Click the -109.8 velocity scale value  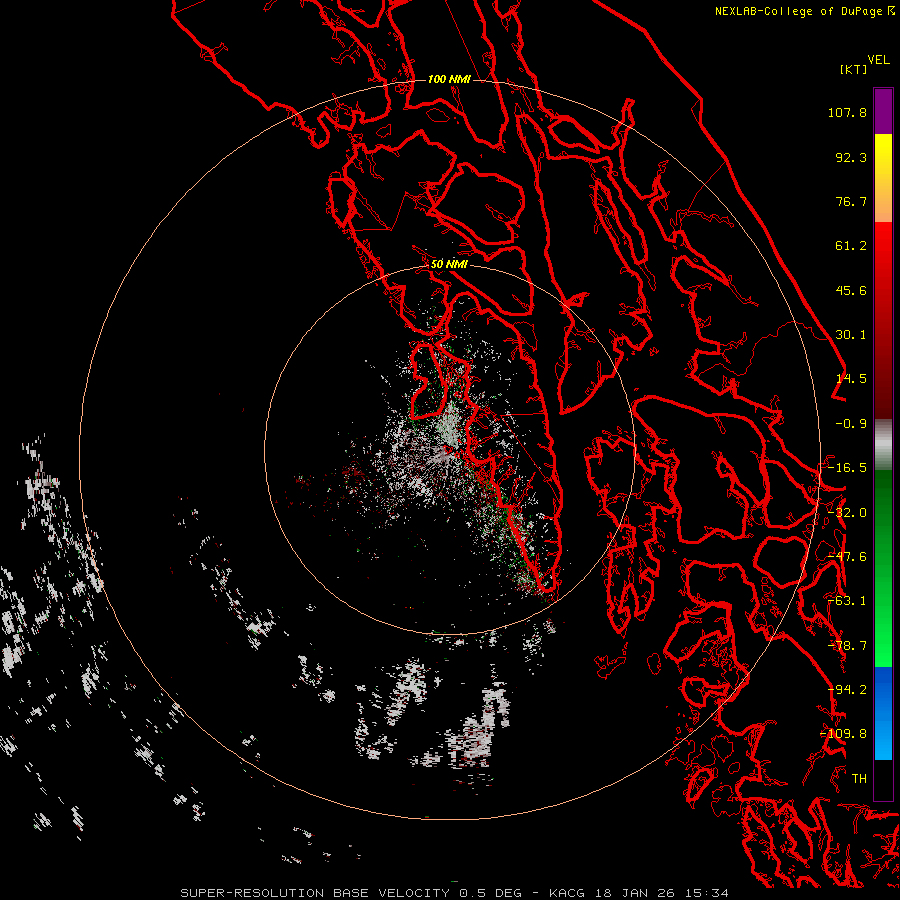tap(843, 734)
